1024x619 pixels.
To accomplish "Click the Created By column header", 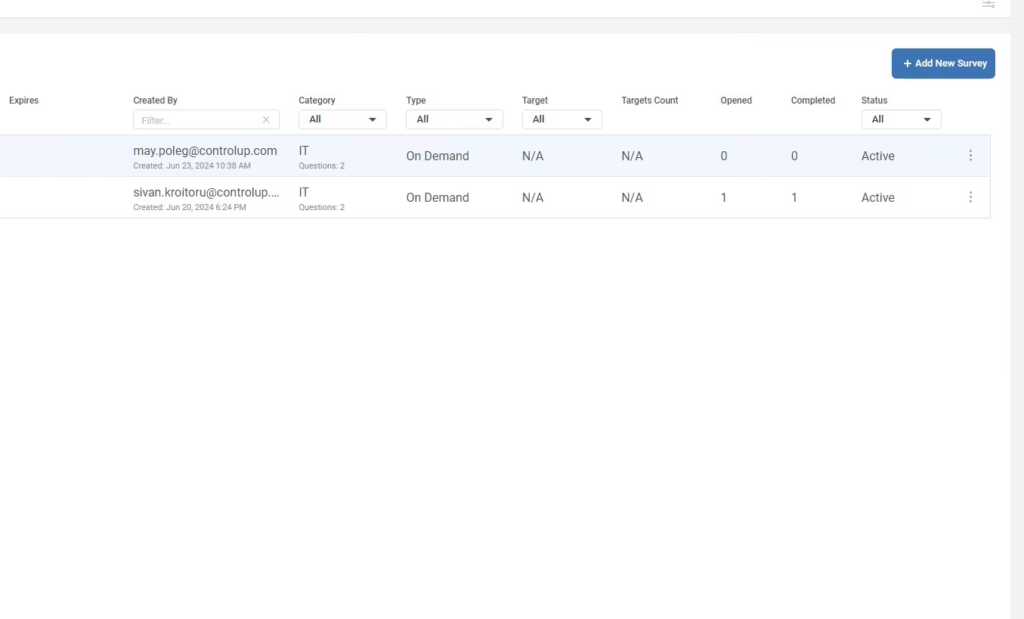I will click(155, 101).
